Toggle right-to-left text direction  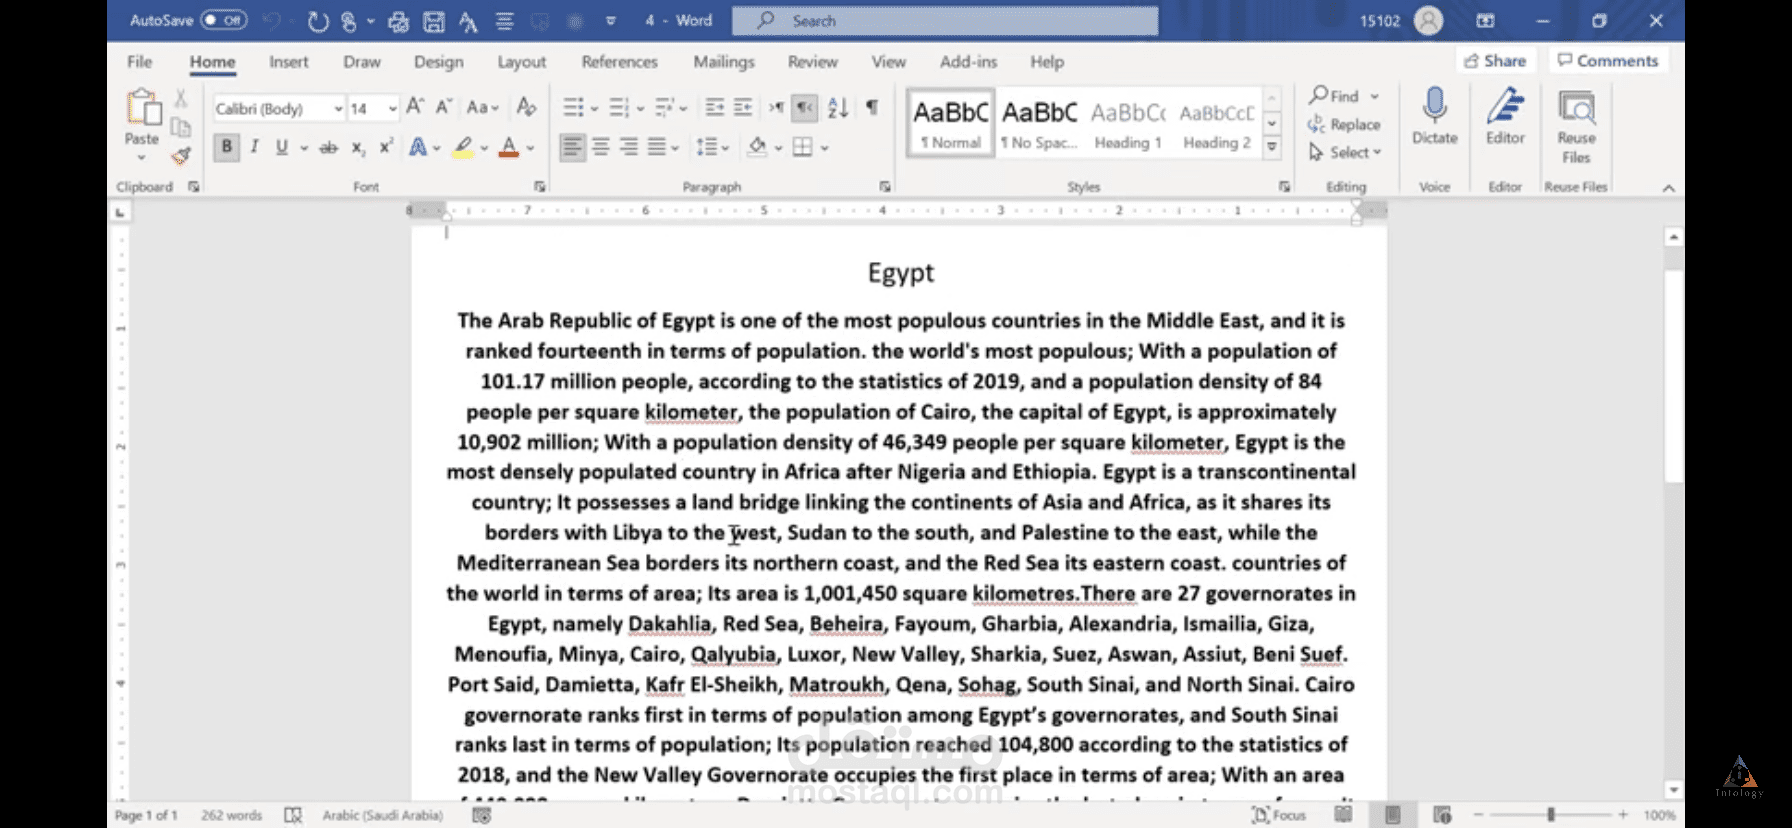tap(804, 107)
